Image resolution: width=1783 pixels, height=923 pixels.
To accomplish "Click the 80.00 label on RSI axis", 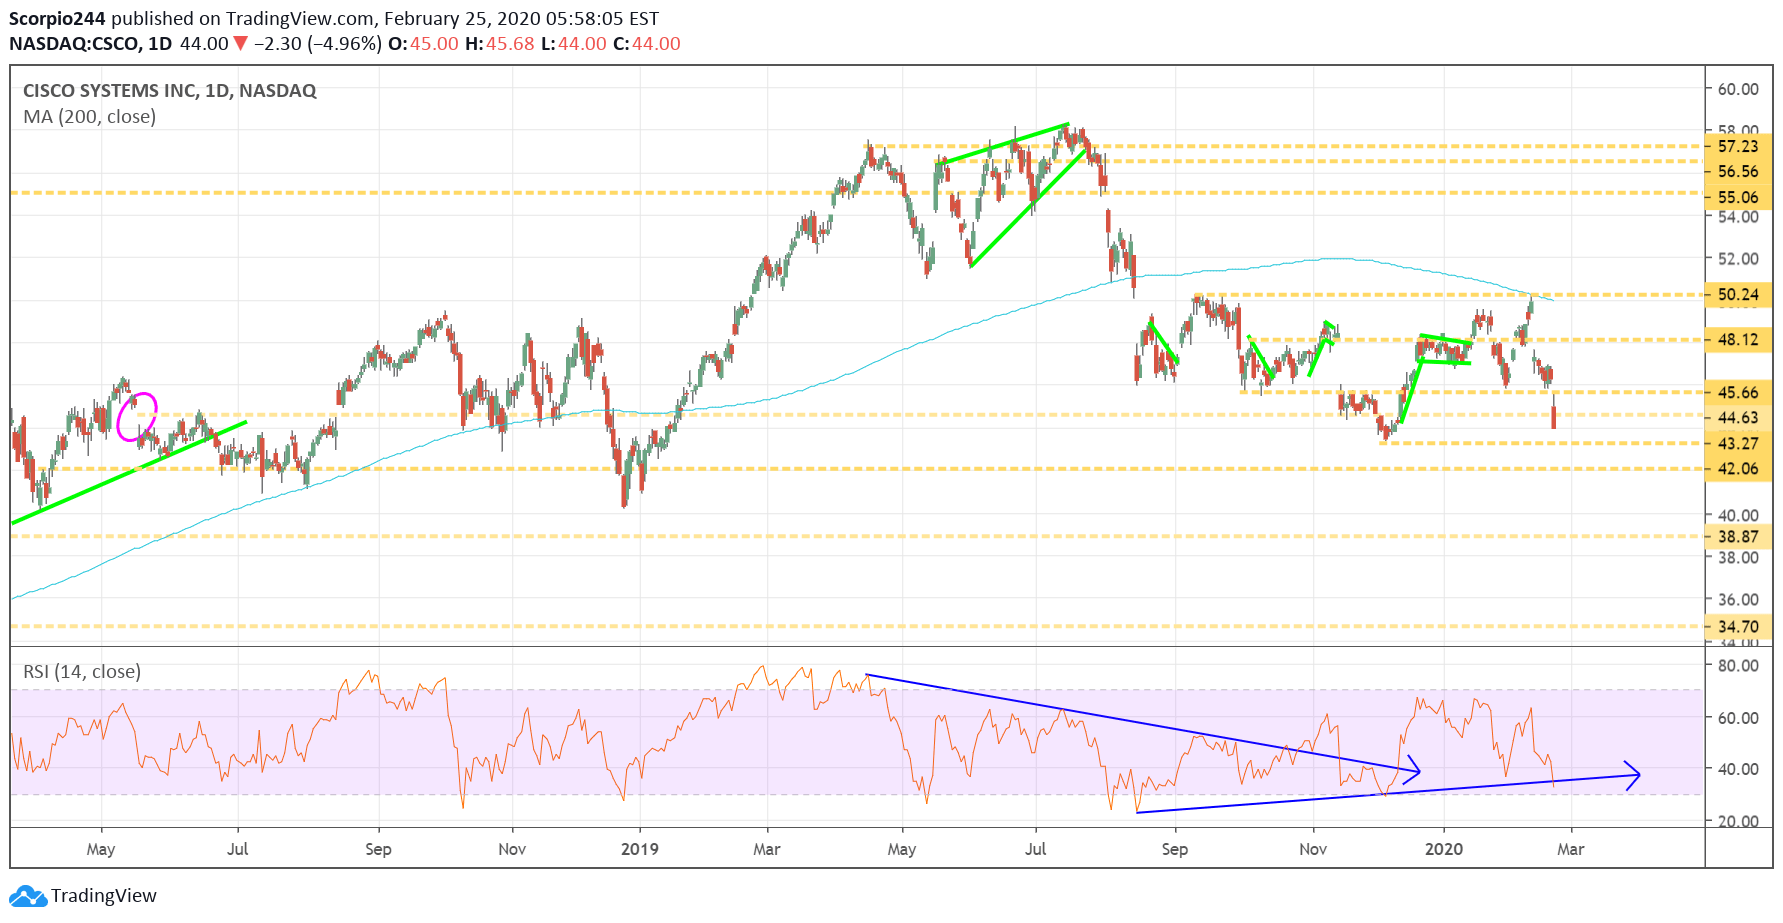I will pos(1738,666).
